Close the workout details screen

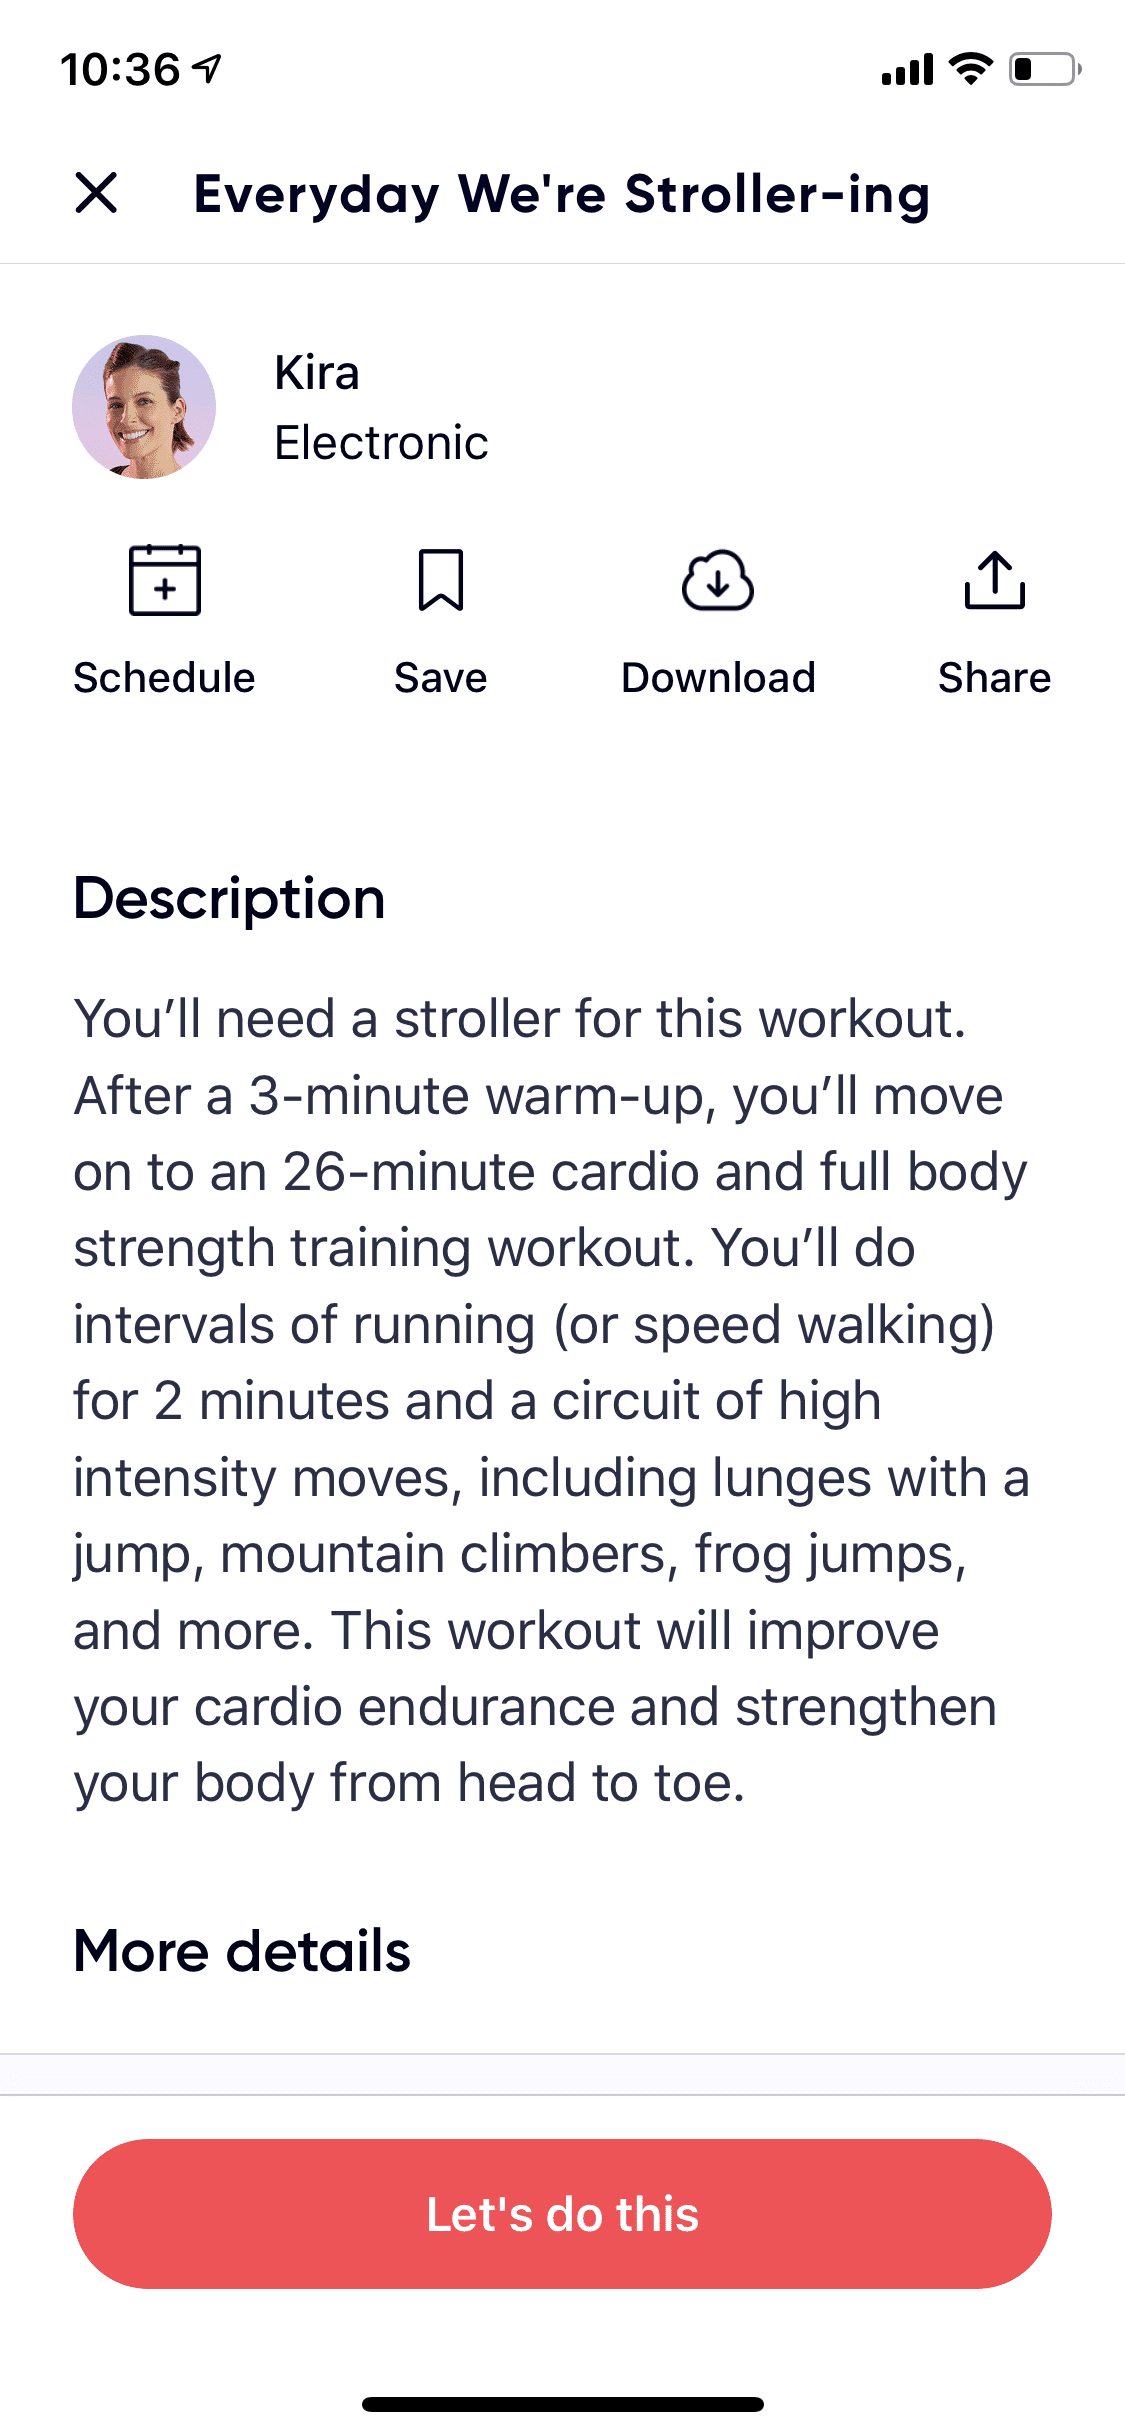(x=96, y=193)
